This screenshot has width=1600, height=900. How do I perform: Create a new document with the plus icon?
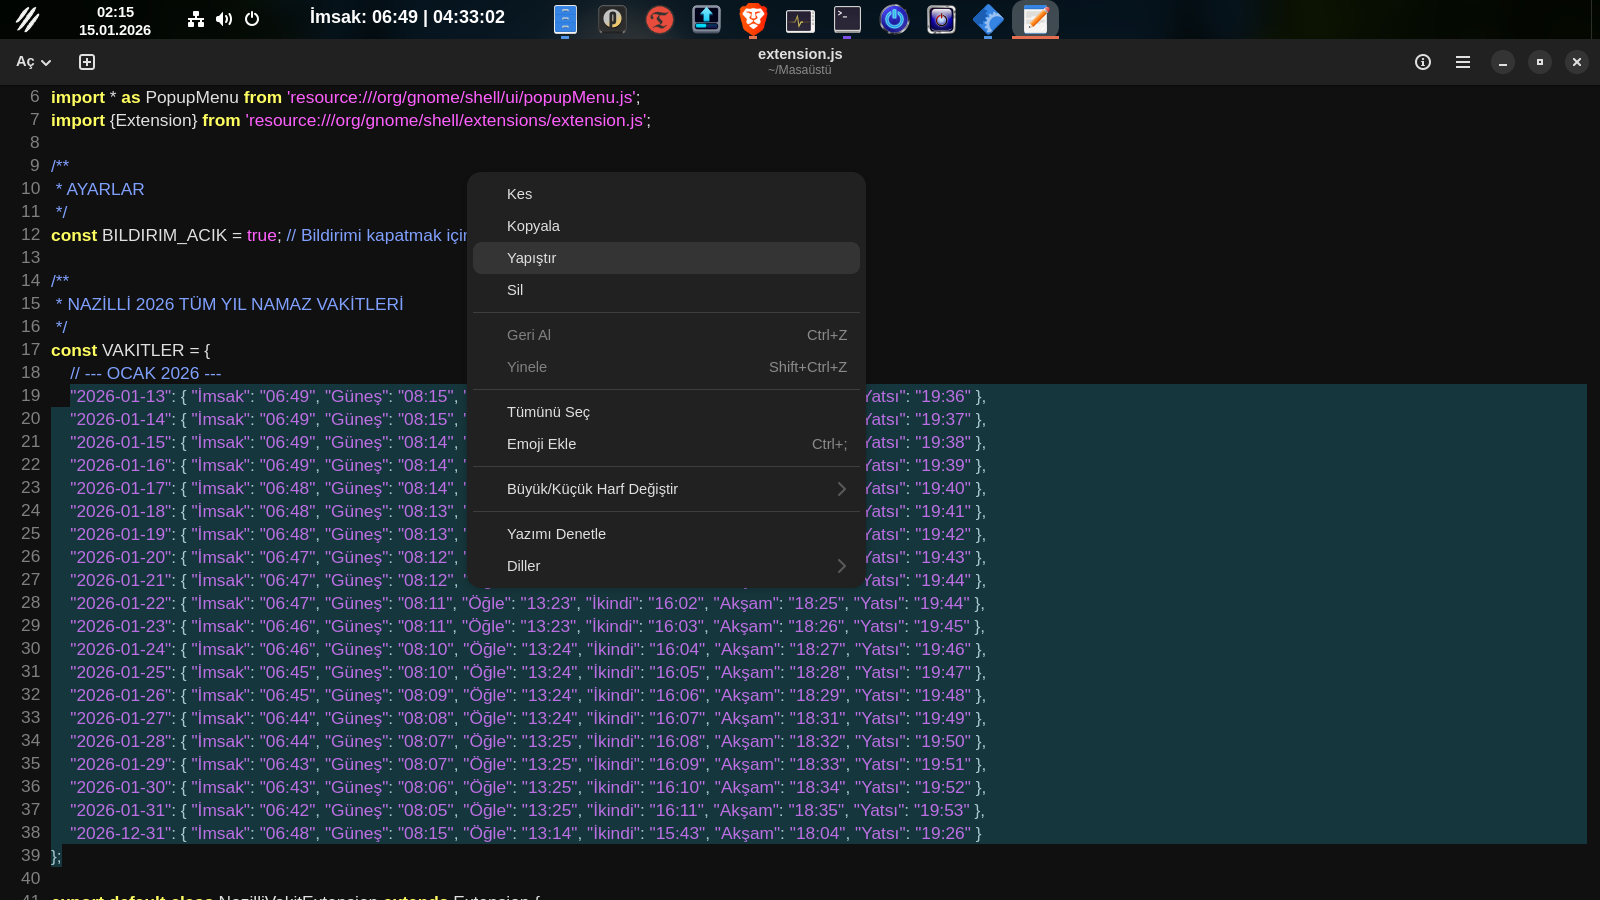click(x=87, y=62)
